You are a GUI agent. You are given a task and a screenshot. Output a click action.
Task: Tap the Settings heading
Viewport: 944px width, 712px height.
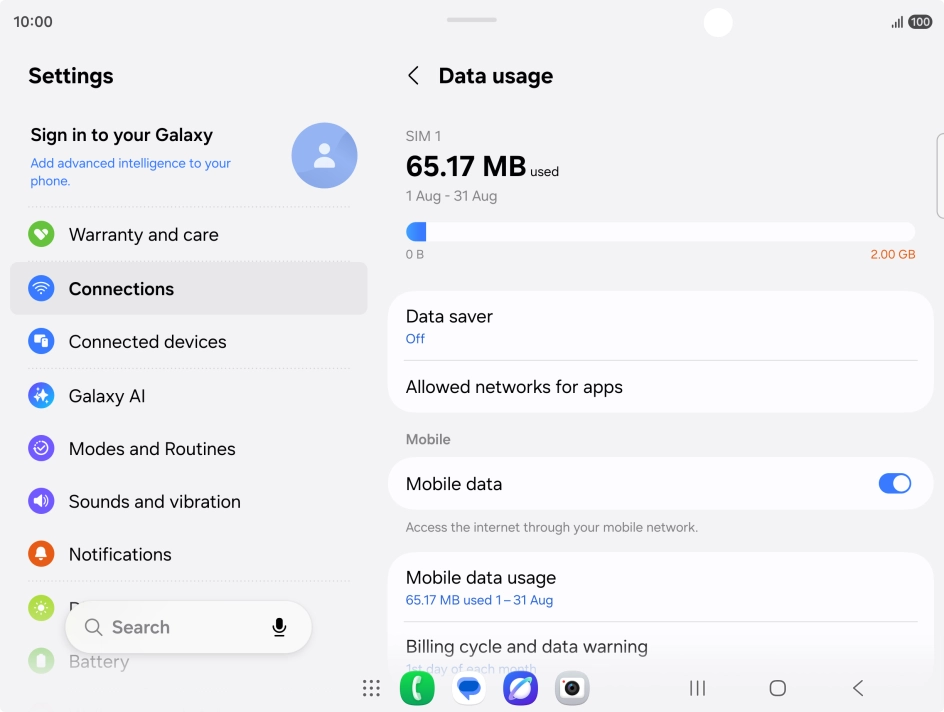pyautogui.click(x=71, y=76)
